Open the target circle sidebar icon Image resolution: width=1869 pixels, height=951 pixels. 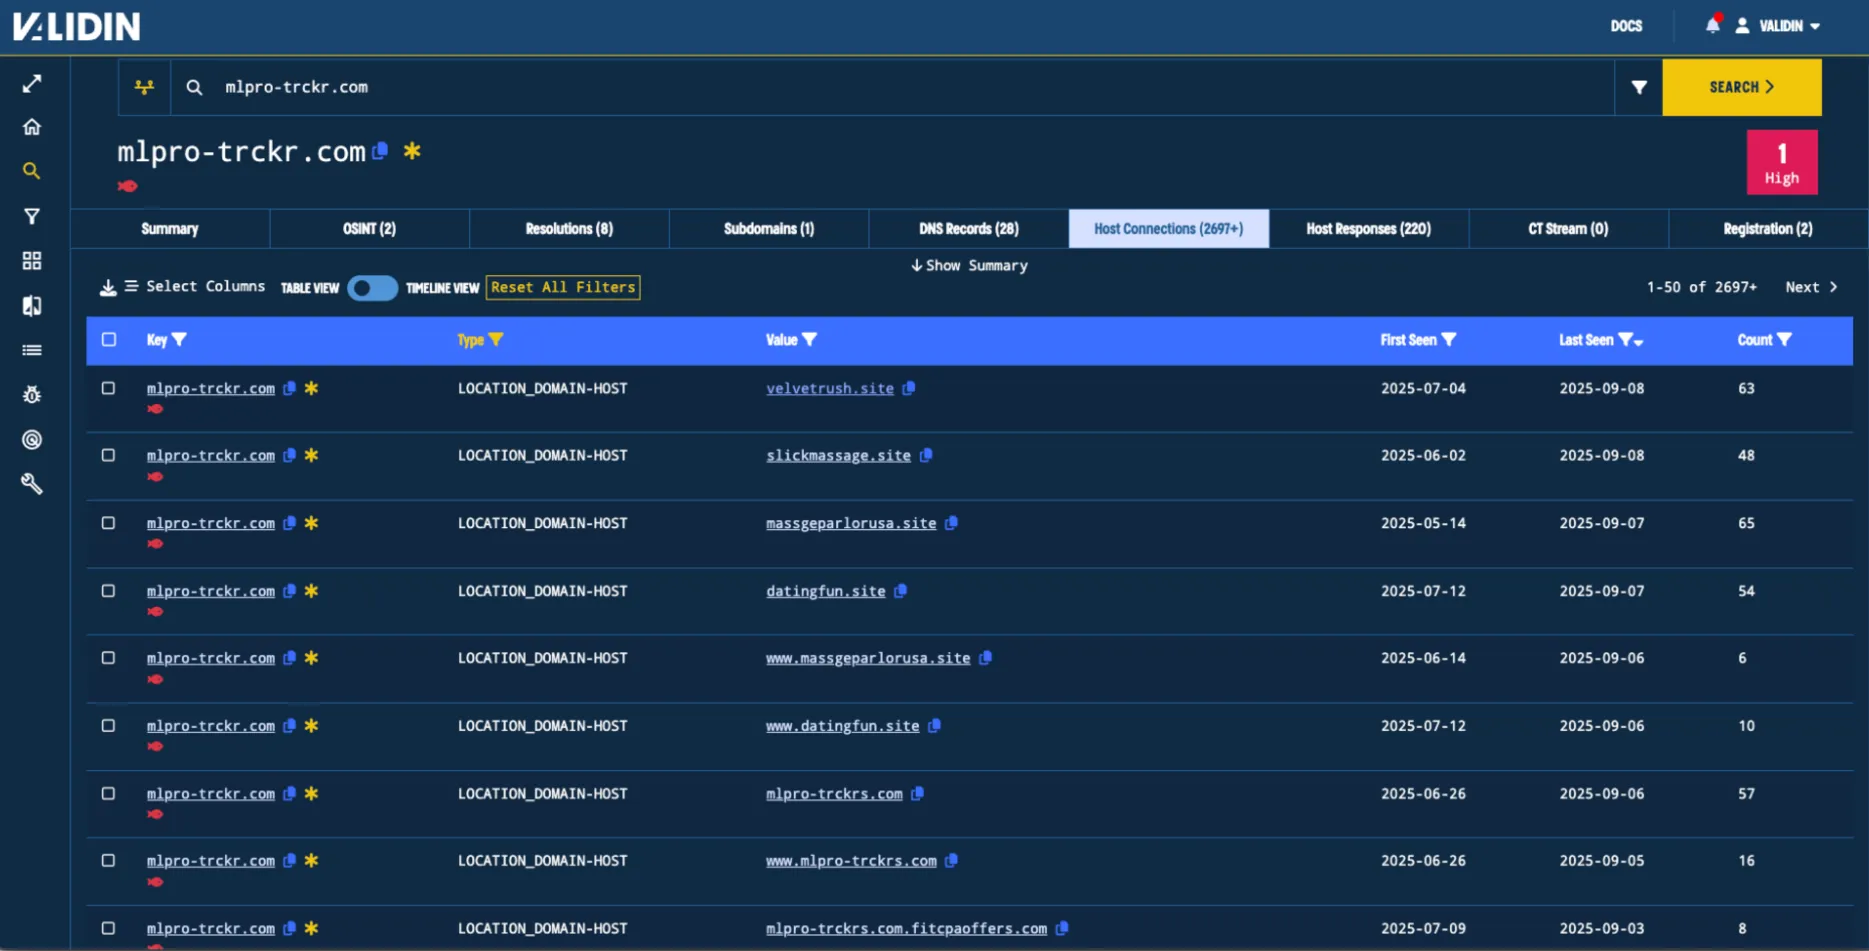(32, 440)
